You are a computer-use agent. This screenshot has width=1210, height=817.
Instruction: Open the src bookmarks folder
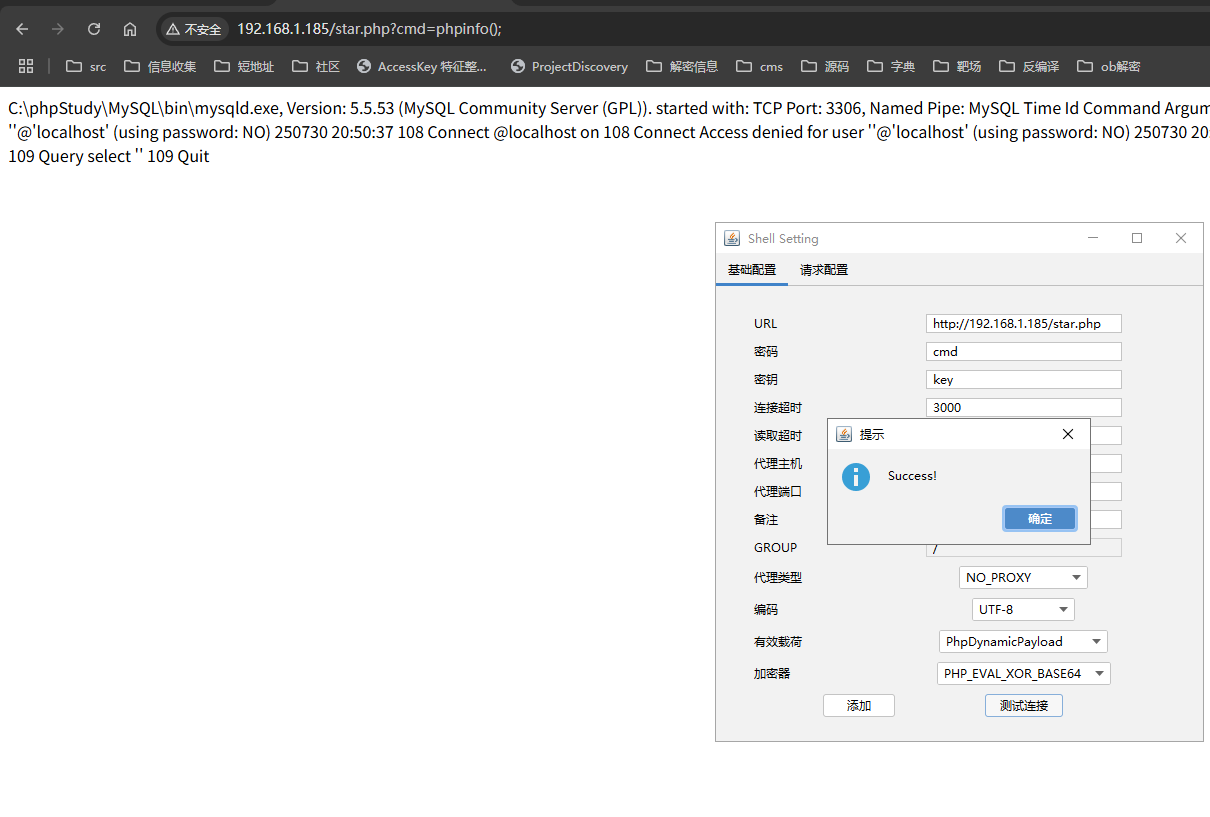click(x=84, y=66)
